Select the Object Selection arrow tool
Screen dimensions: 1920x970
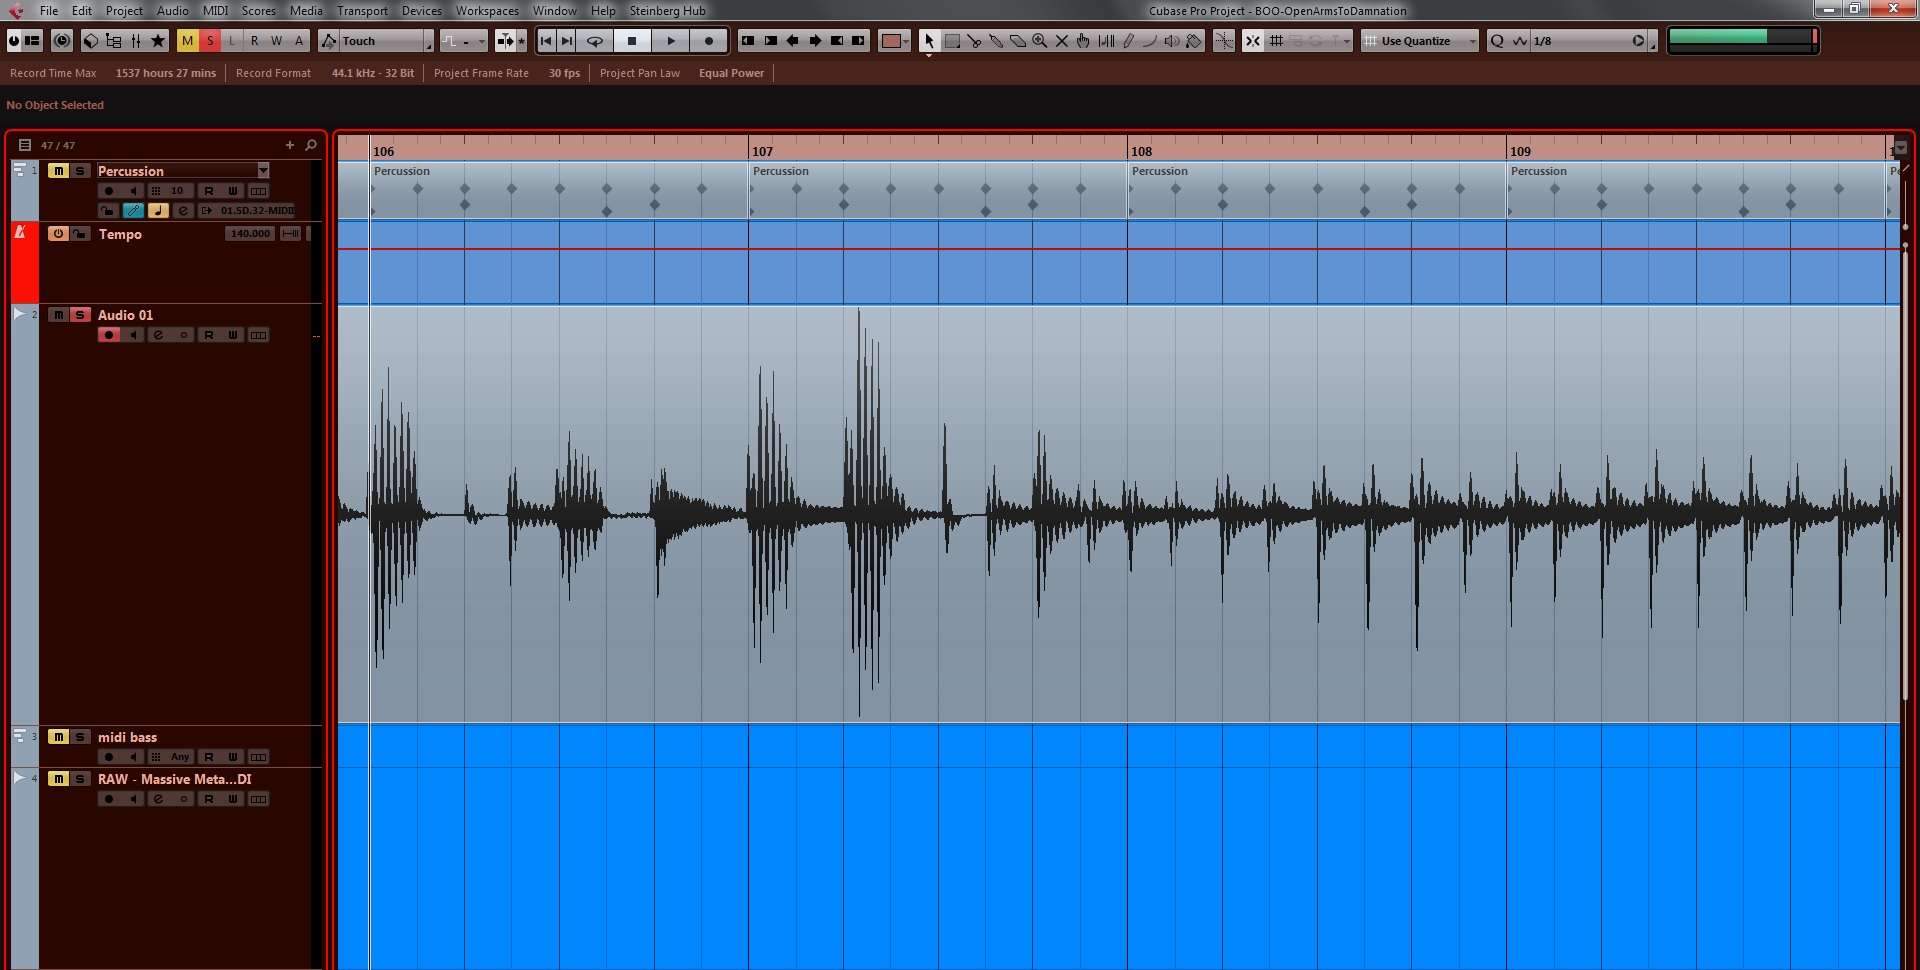(929, 41)
